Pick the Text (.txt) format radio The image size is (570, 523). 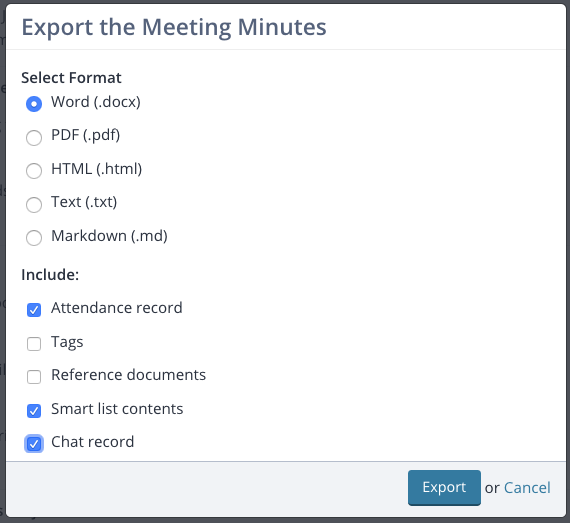[34, 205]
